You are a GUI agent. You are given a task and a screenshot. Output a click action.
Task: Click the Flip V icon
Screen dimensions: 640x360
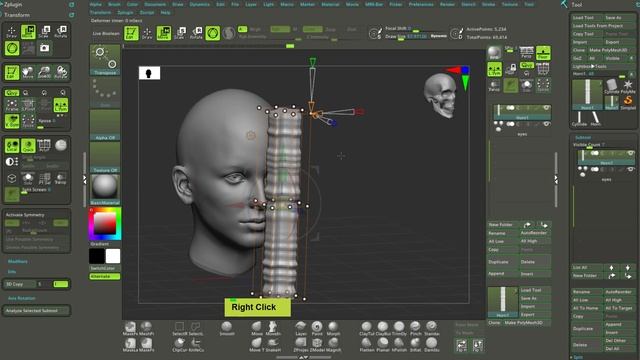(x=478, y=345)
